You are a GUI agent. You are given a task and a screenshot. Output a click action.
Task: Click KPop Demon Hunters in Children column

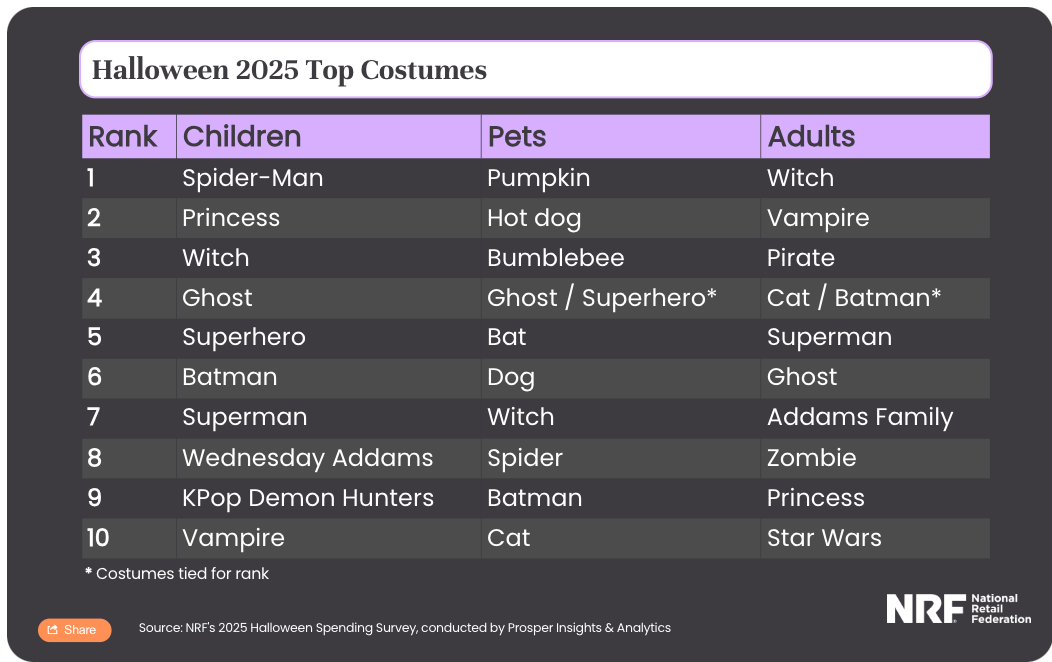[308, 498]
